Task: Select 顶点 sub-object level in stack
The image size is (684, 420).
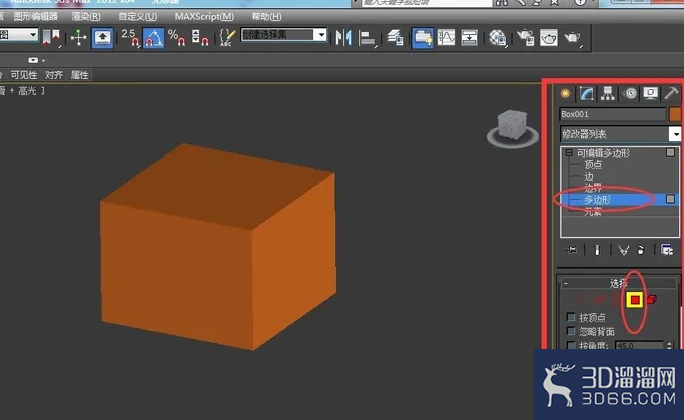Action: point(593,164)
